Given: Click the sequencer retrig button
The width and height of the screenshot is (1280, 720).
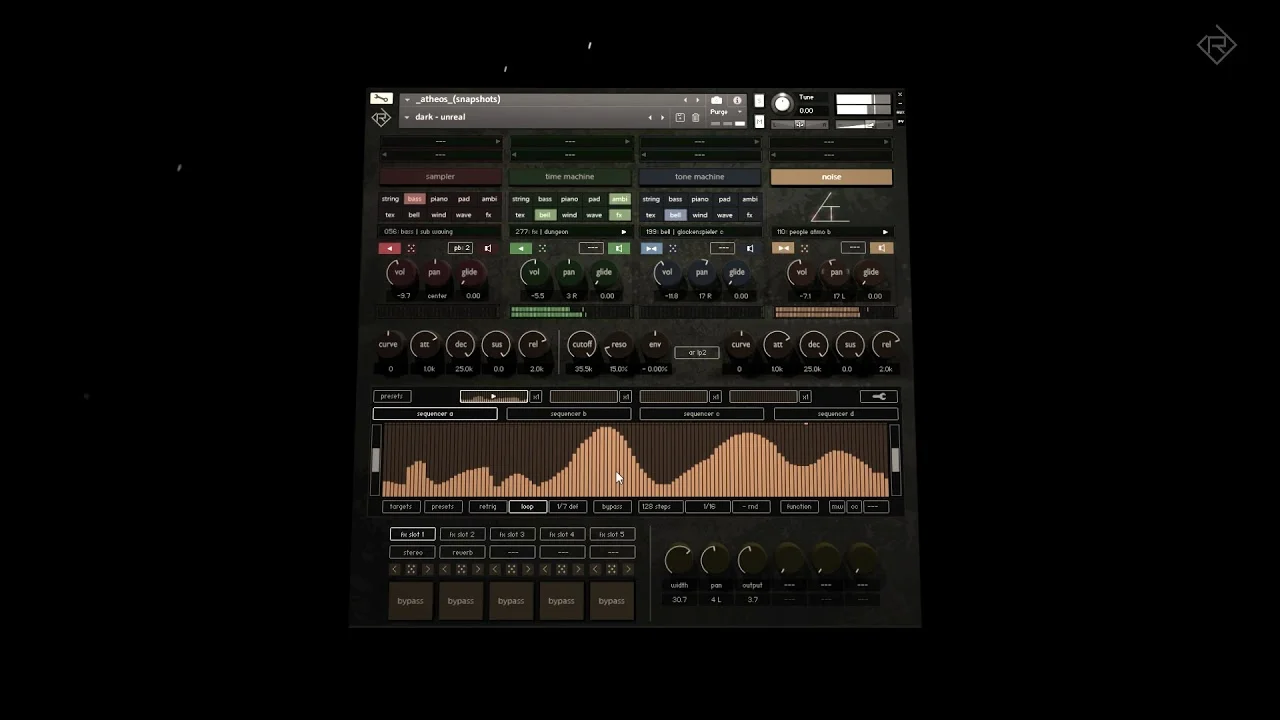Looking at the screenshot, I should 487,507.
